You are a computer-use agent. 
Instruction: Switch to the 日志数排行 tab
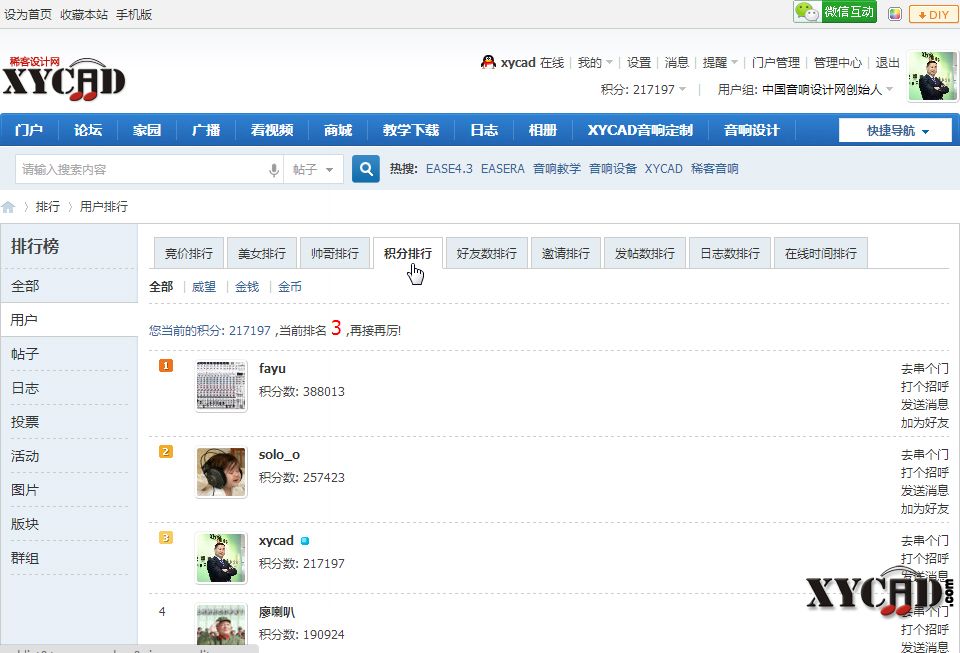click(x=730, y=253)
